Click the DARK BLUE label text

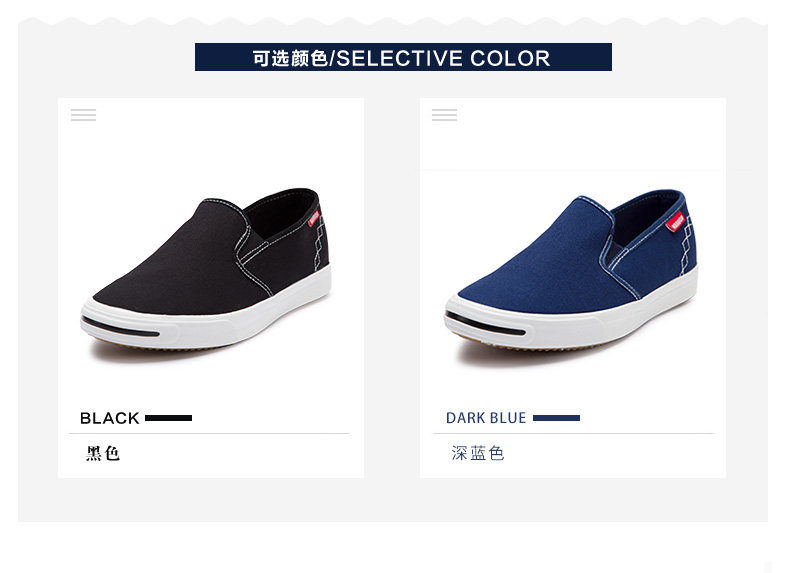pos(486,418)
